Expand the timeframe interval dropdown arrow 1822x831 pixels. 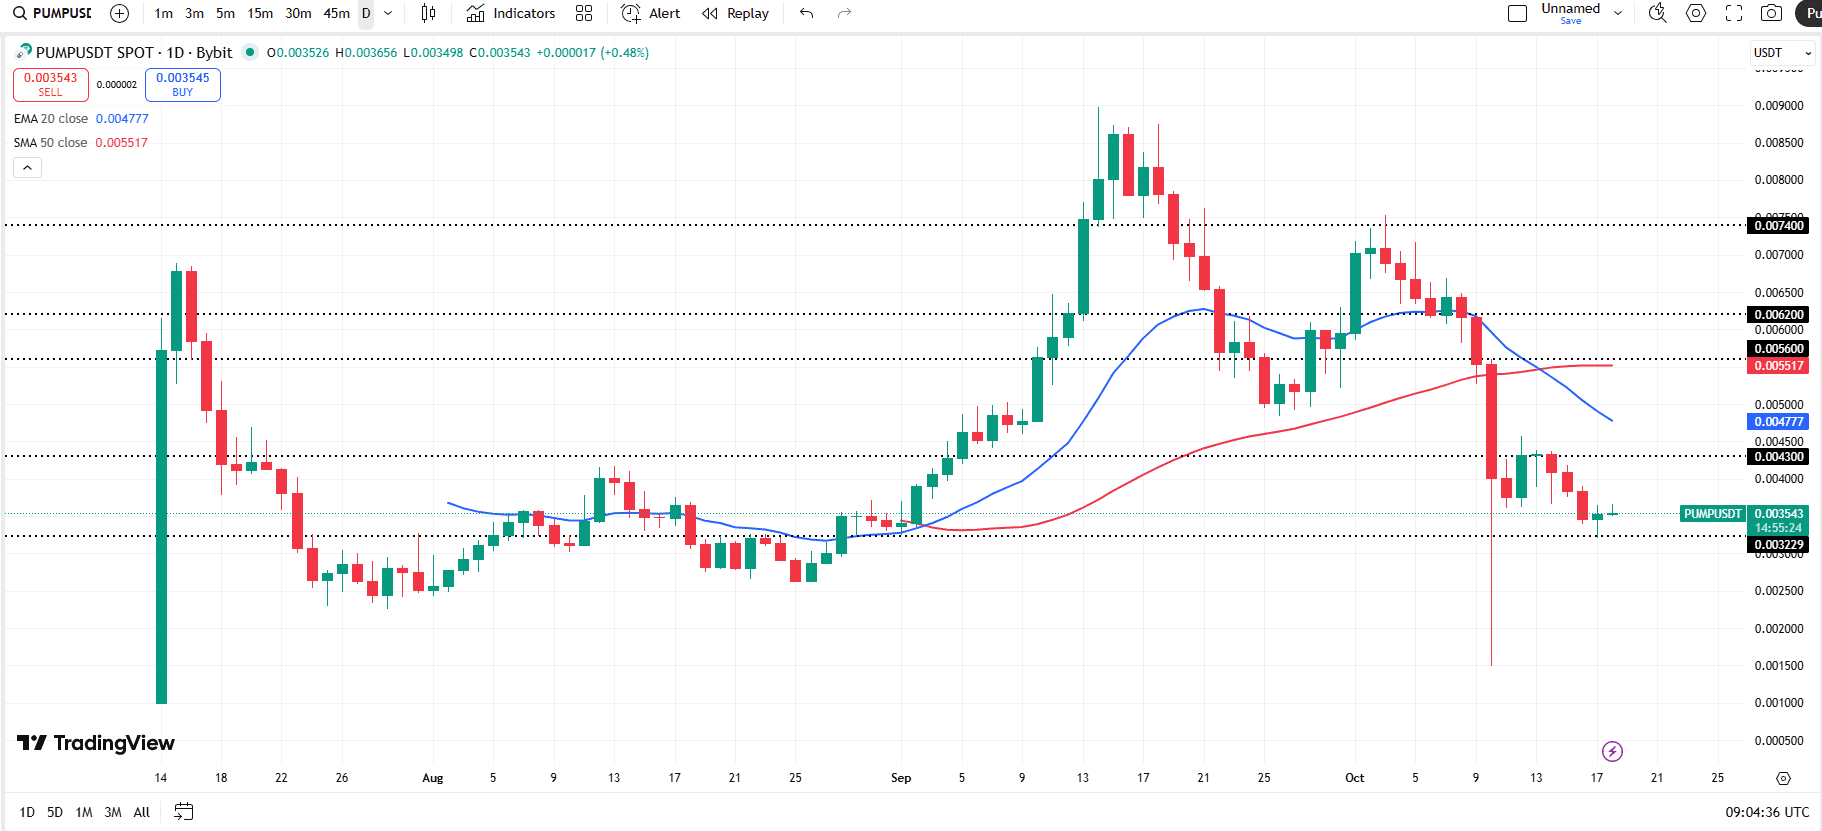pos(388,13)
